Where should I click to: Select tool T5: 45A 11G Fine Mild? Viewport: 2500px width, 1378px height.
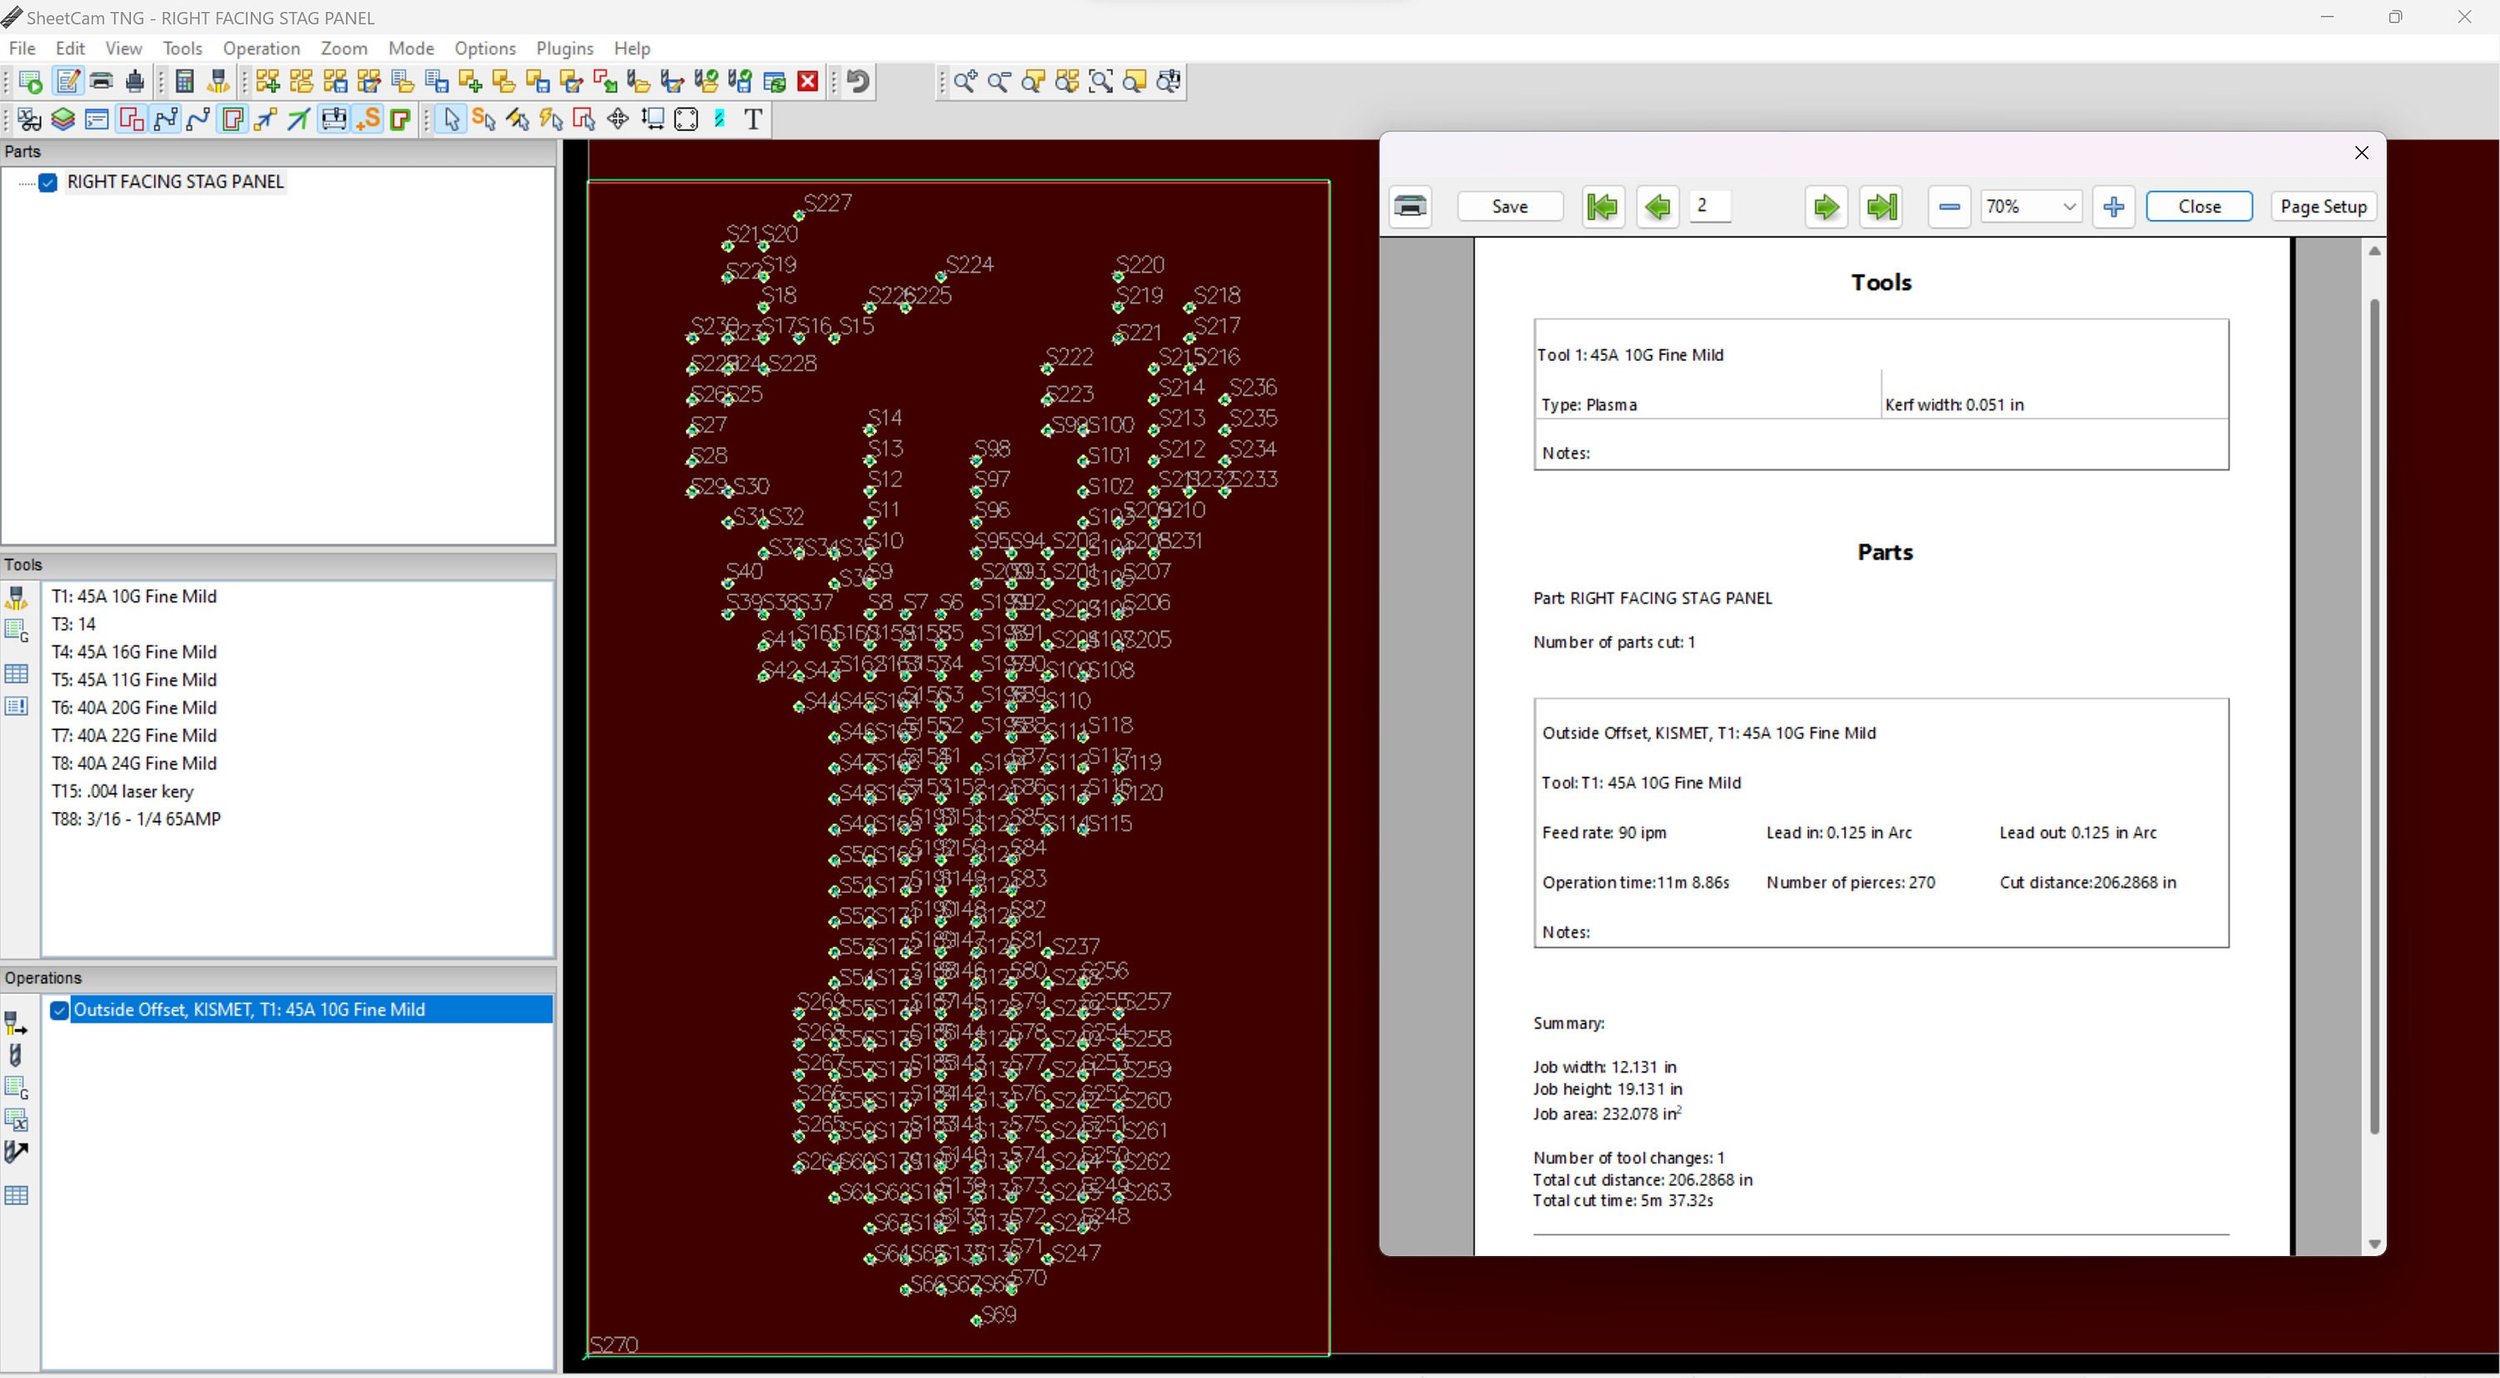(134, 681)
